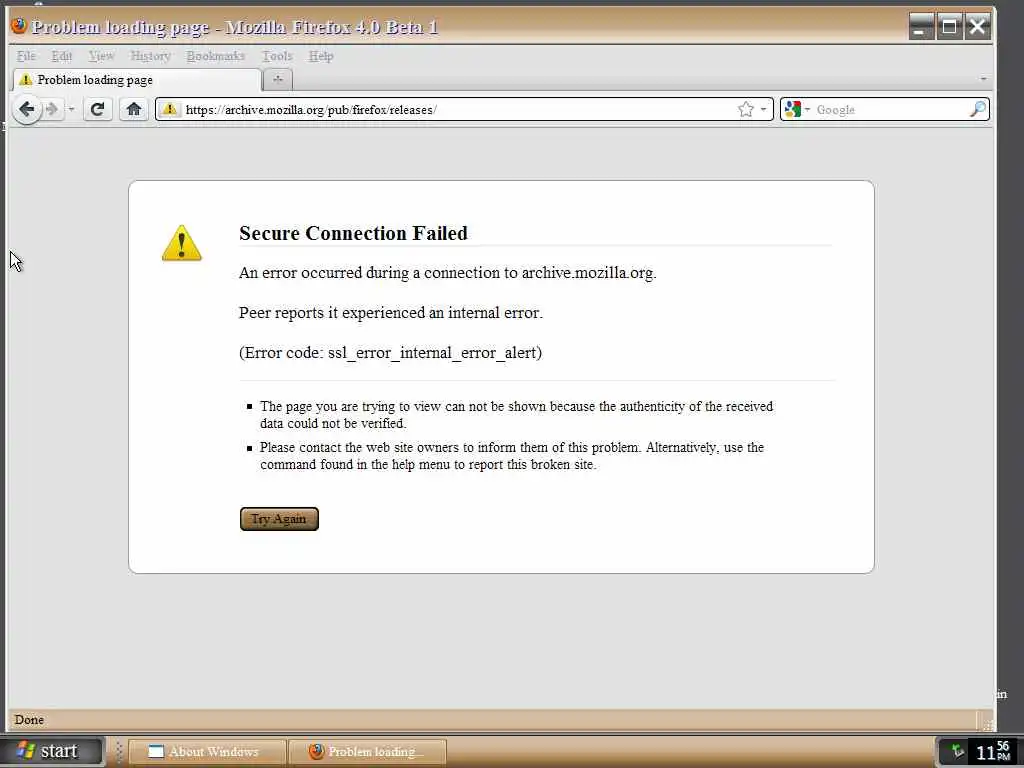Reload the page with the refresh icon
This screenshot has width=1024, height=768.
97,109
